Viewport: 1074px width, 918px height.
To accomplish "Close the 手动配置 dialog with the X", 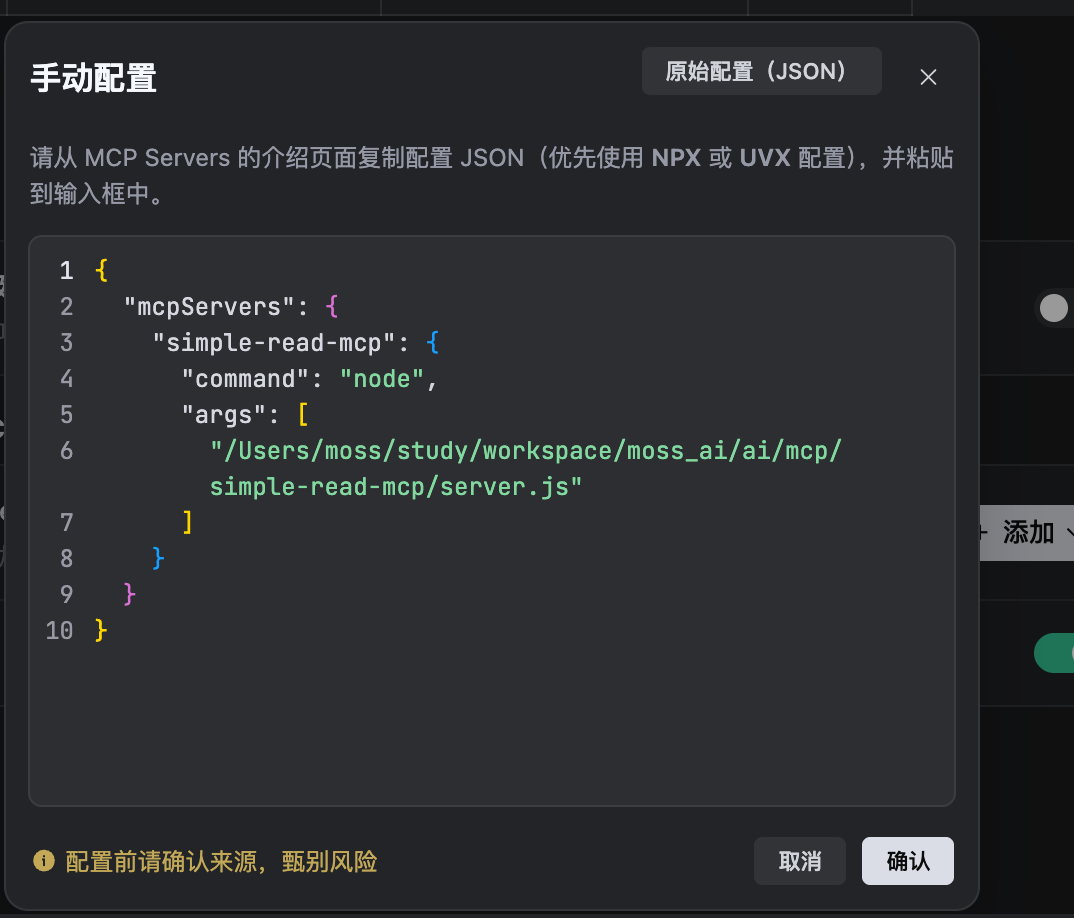I will (928, 77).
